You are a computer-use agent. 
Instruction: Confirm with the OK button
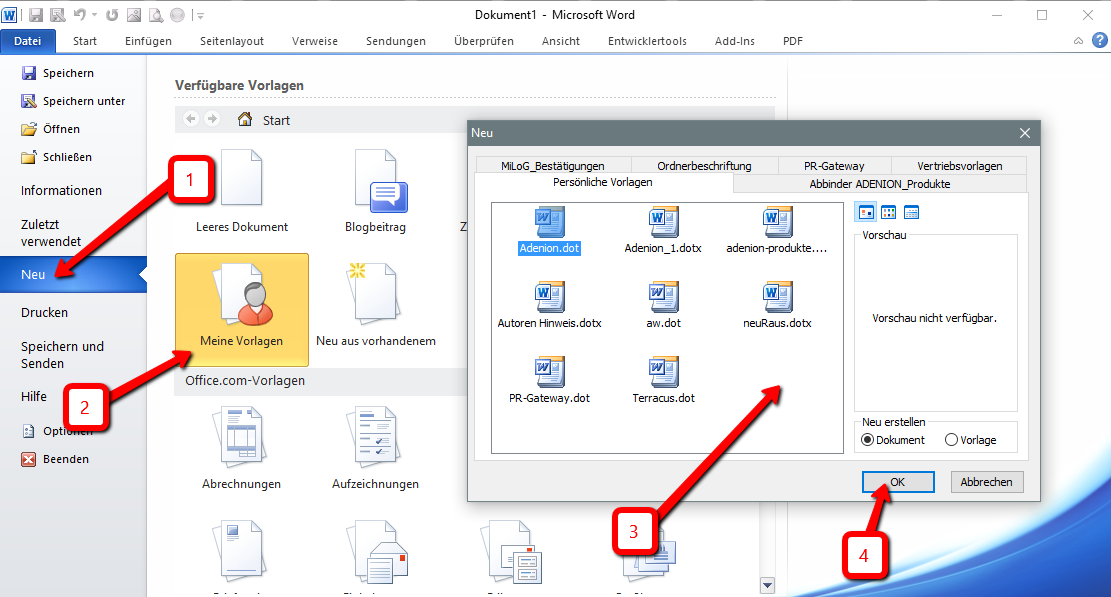click(897, 482)
